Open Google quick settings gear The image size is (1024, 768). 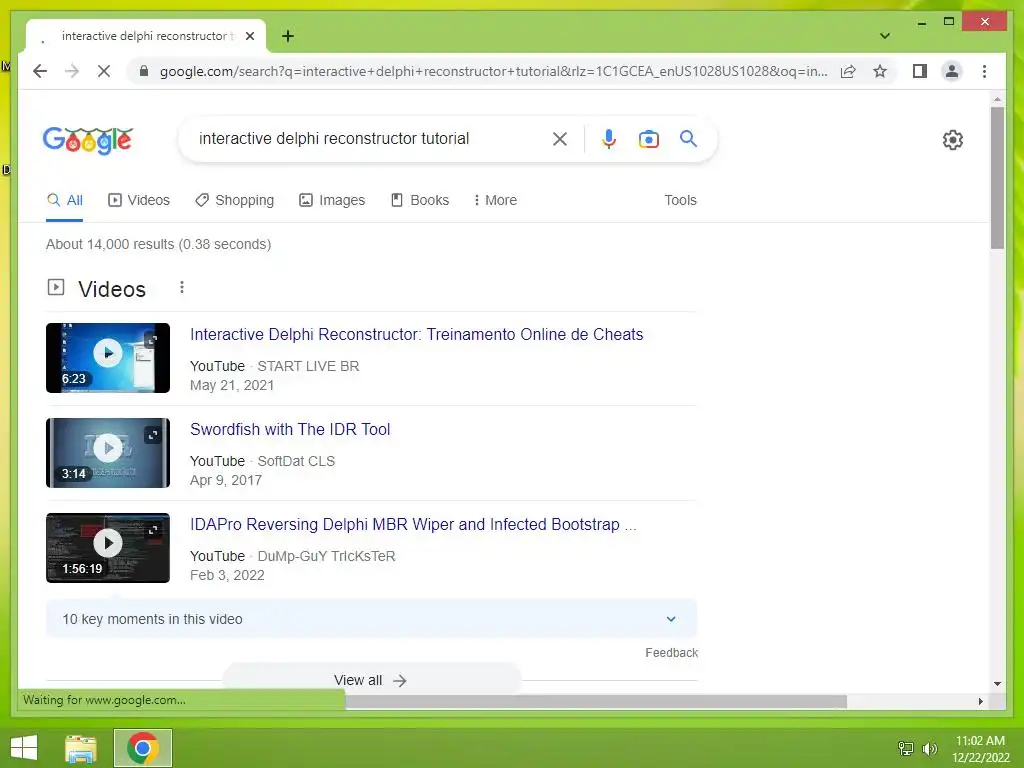pos(953,140)
